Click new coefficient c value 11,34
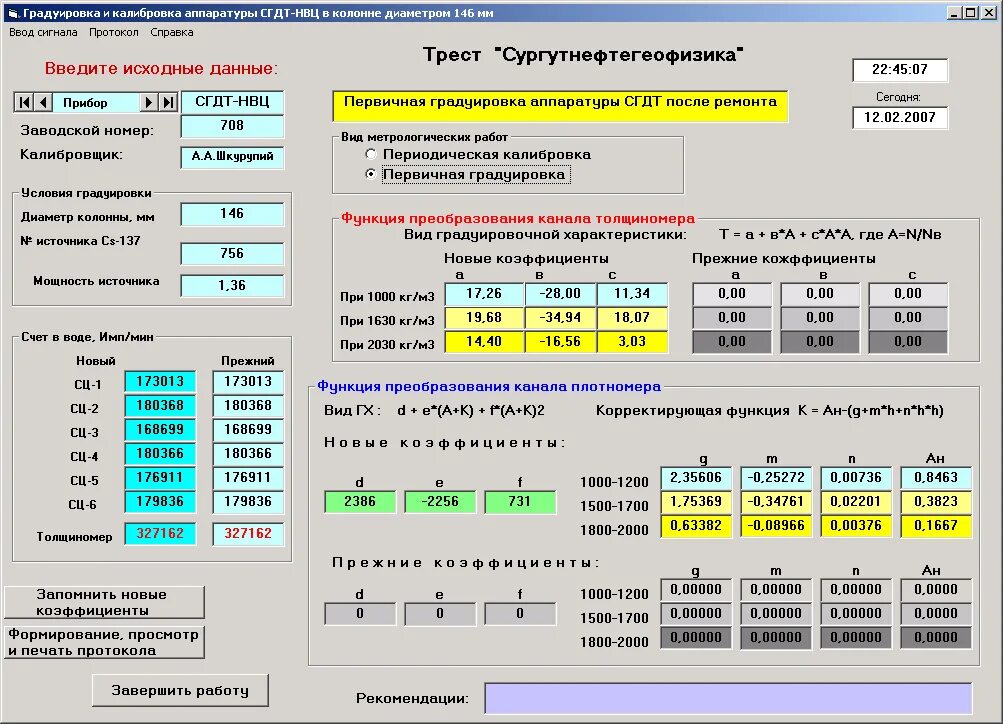 632,294
